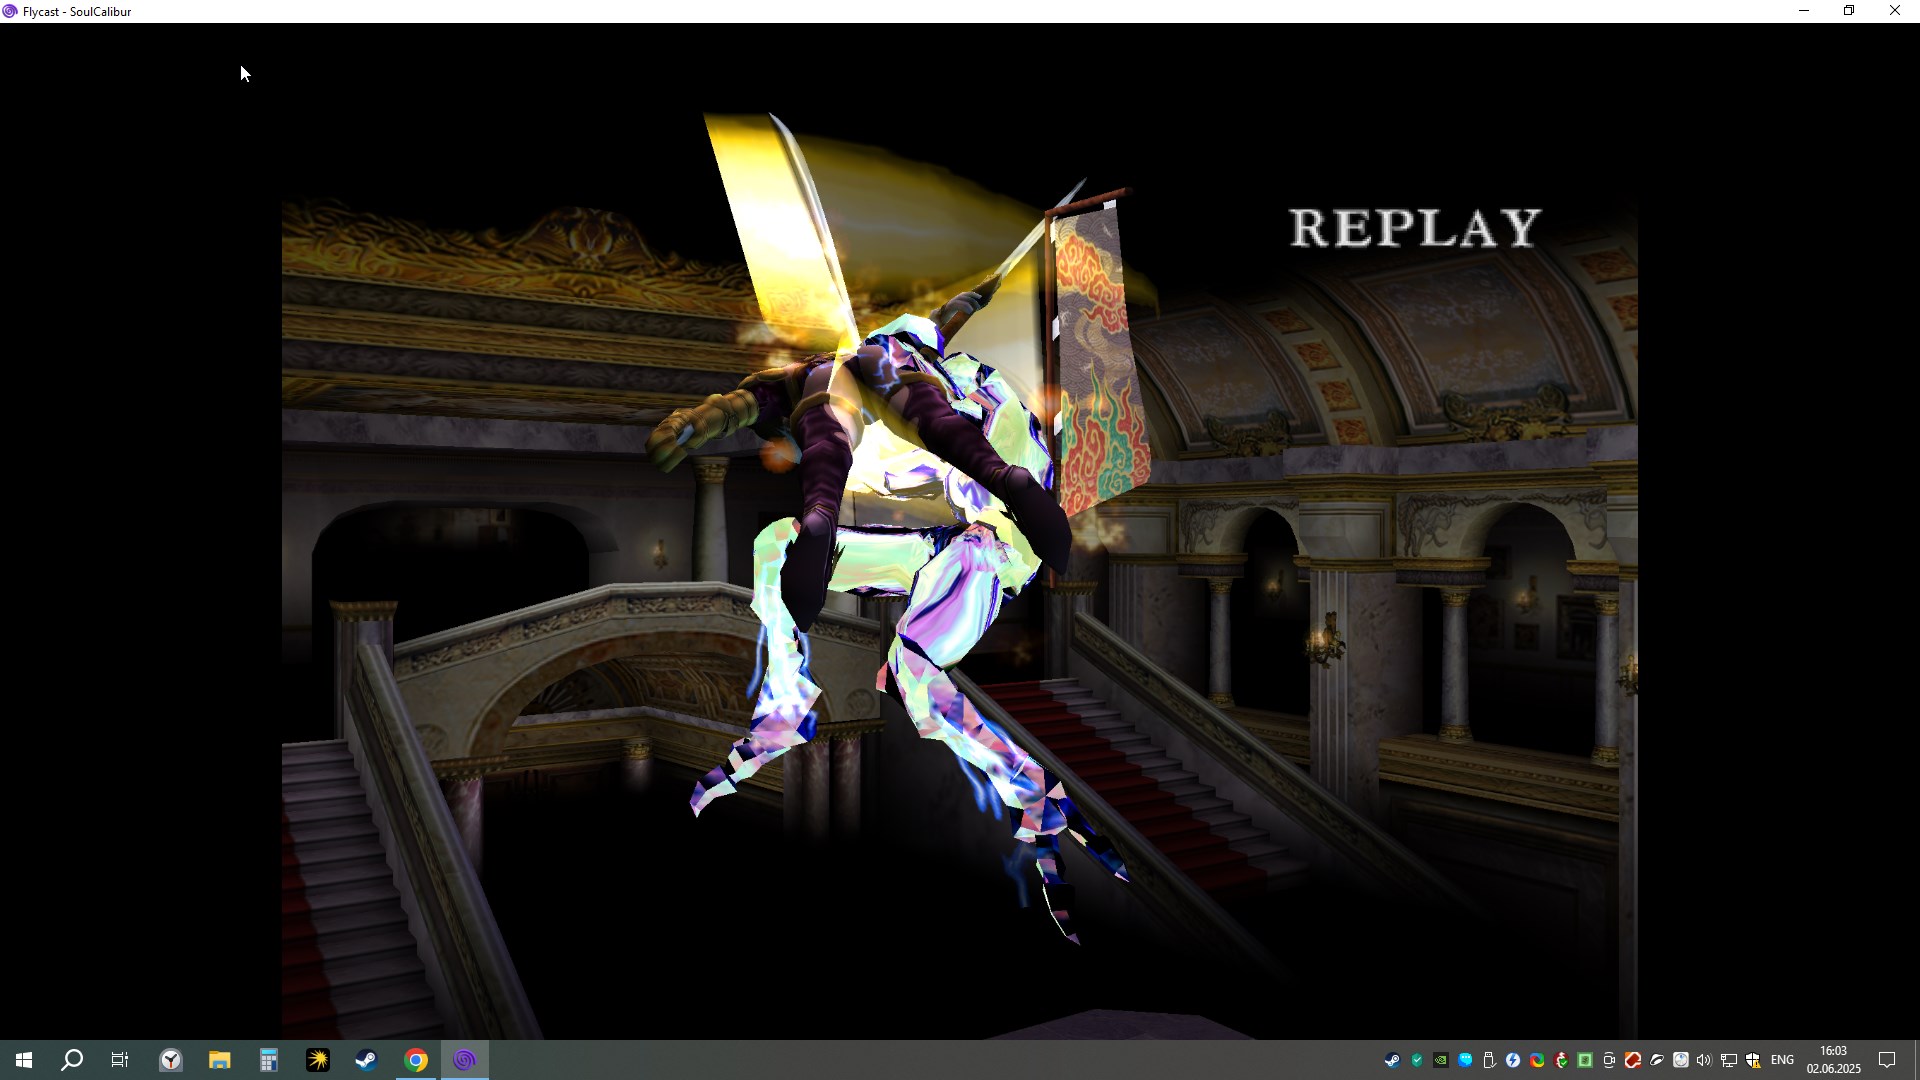Open Google Chrome from the taskbar

pos(416,1060)
